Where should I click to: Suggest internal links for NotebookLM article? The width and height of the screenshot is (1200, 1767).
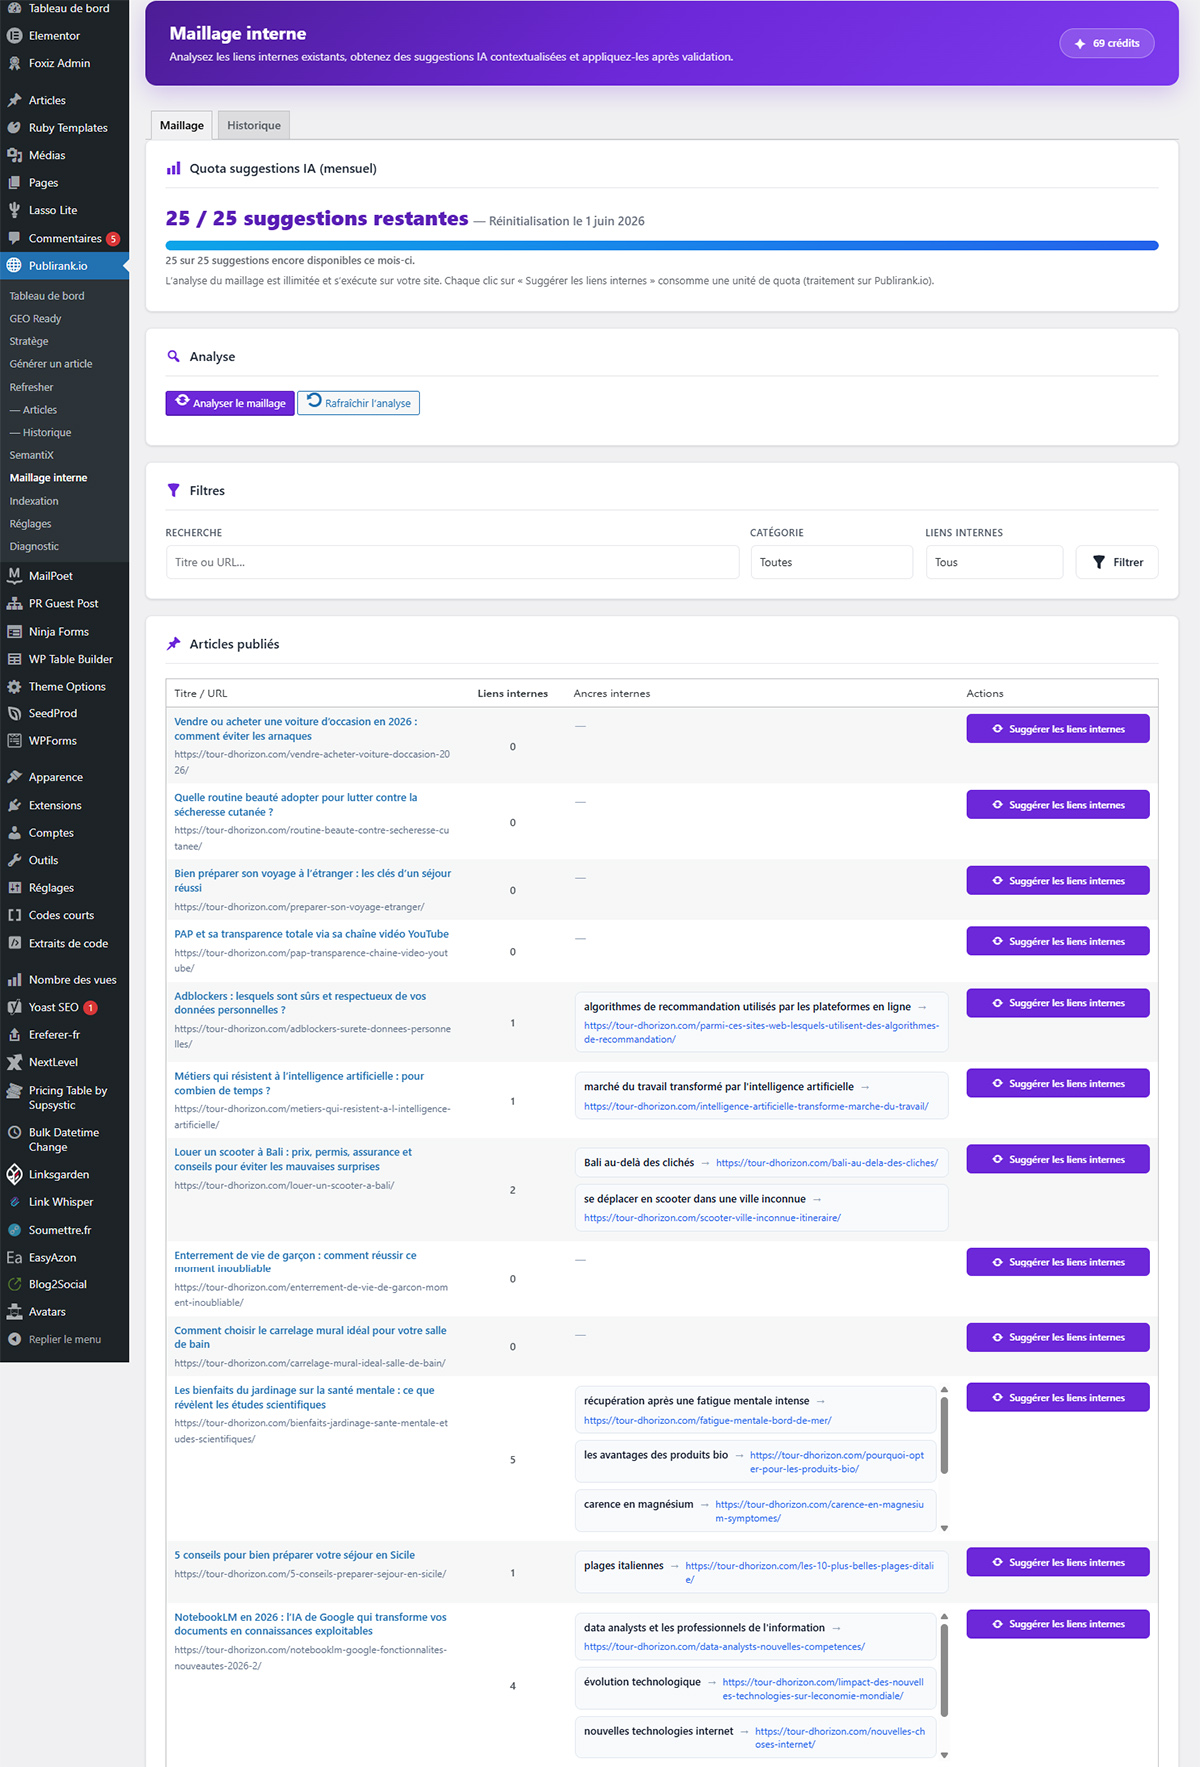point(1058,1624)
